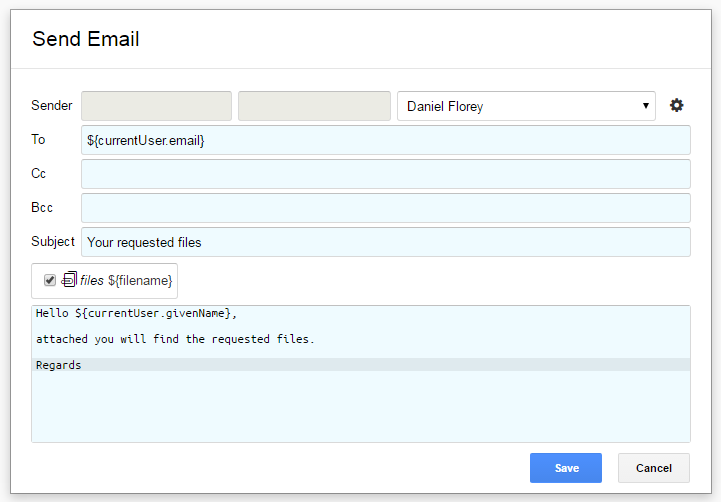Click into the empty Cc field
721x502 pixels.
(x=386, y=174)
